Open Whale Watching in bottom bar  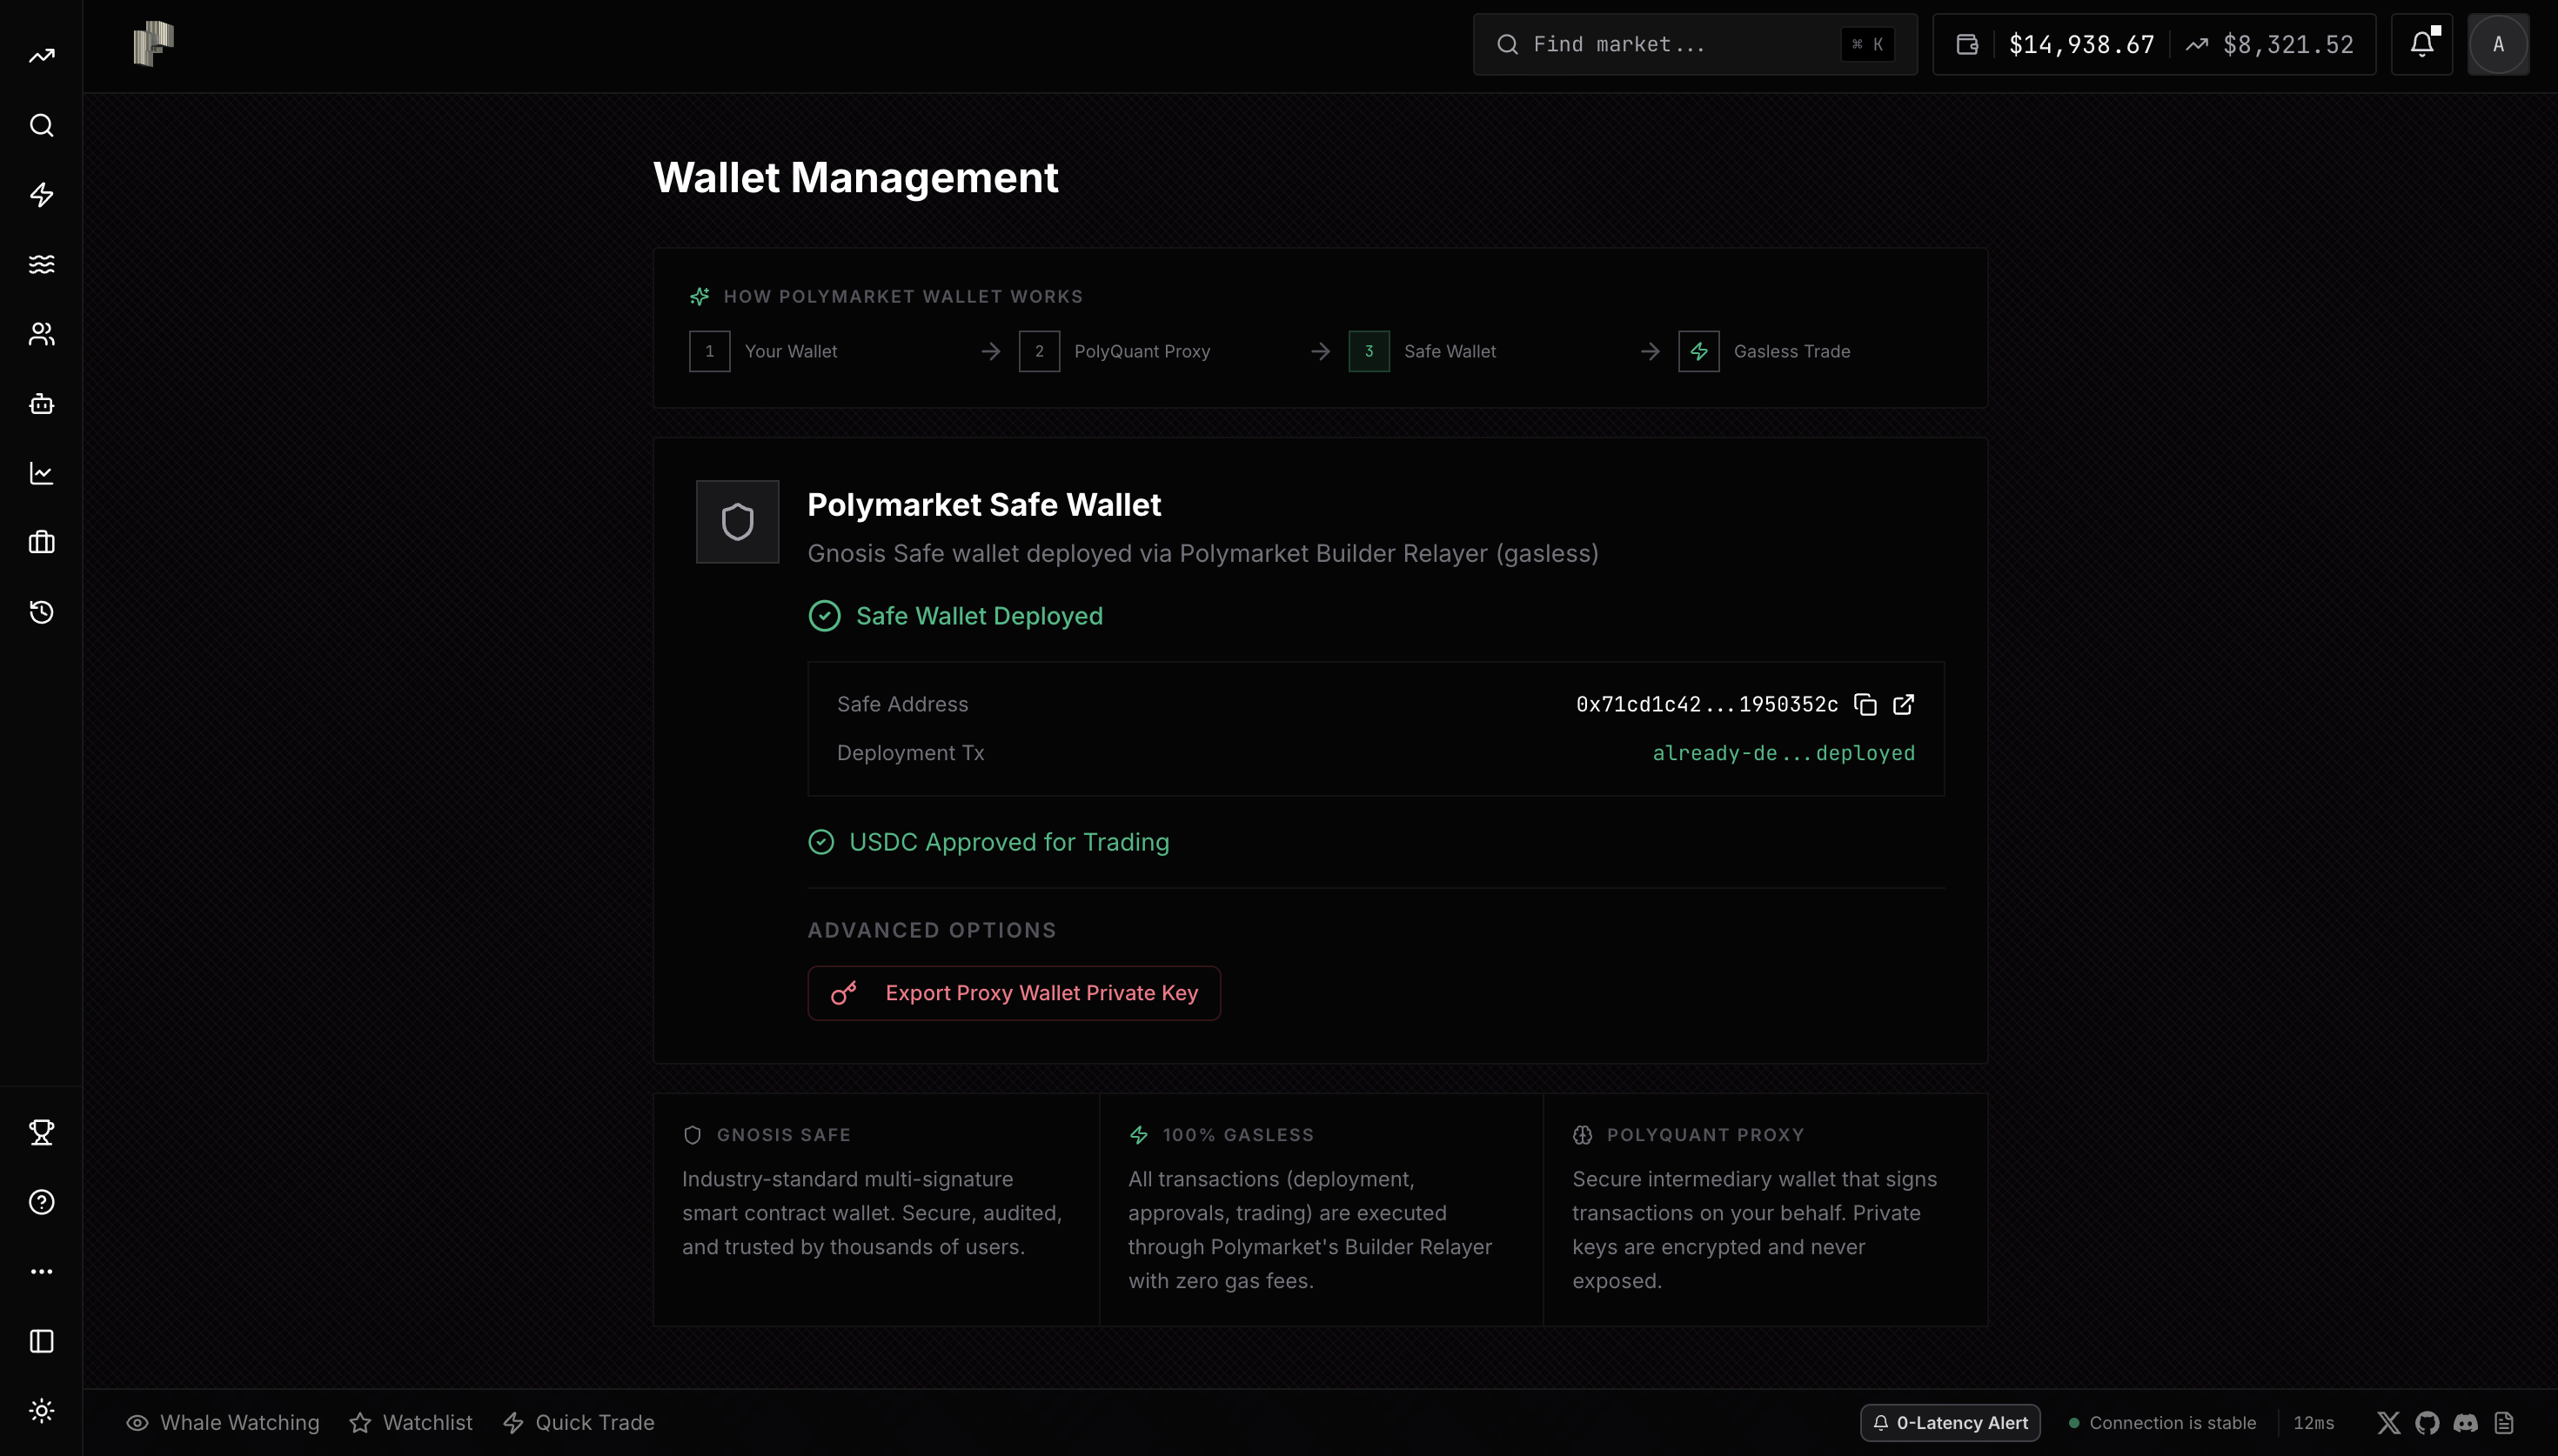click(223, 1423)
